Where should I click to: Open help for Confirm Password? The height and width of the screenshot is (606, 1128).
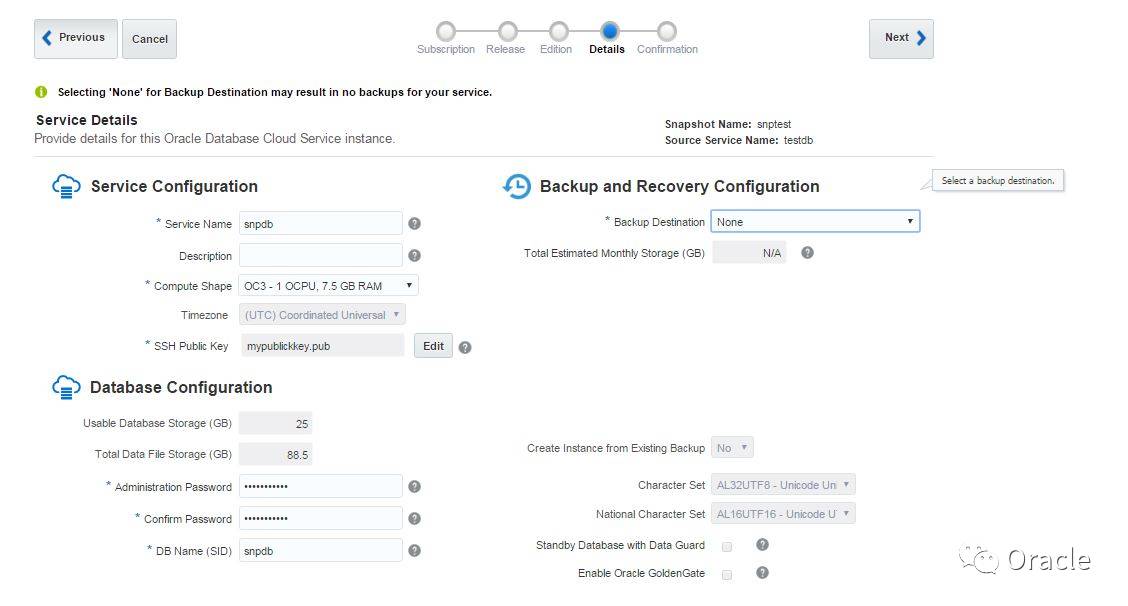pos(414,518)
